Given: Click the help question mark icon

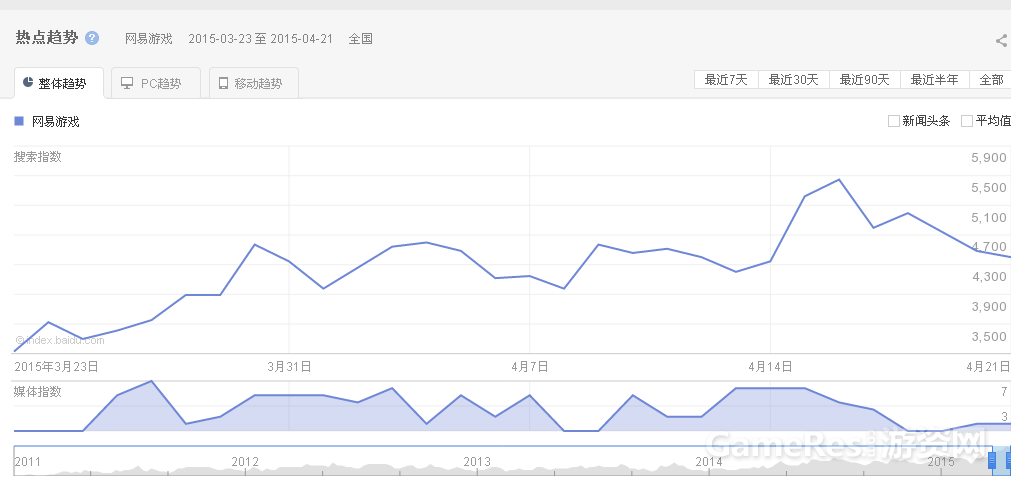Looking at the screenshot, I should [x=92, y=38].
